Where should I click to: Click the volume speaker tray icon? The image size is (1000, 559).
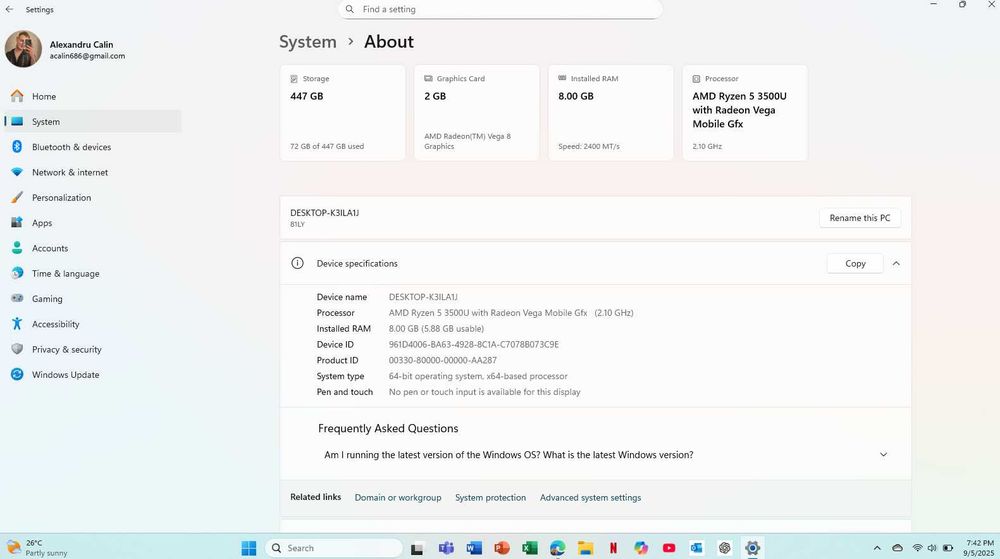click(932, 548)
